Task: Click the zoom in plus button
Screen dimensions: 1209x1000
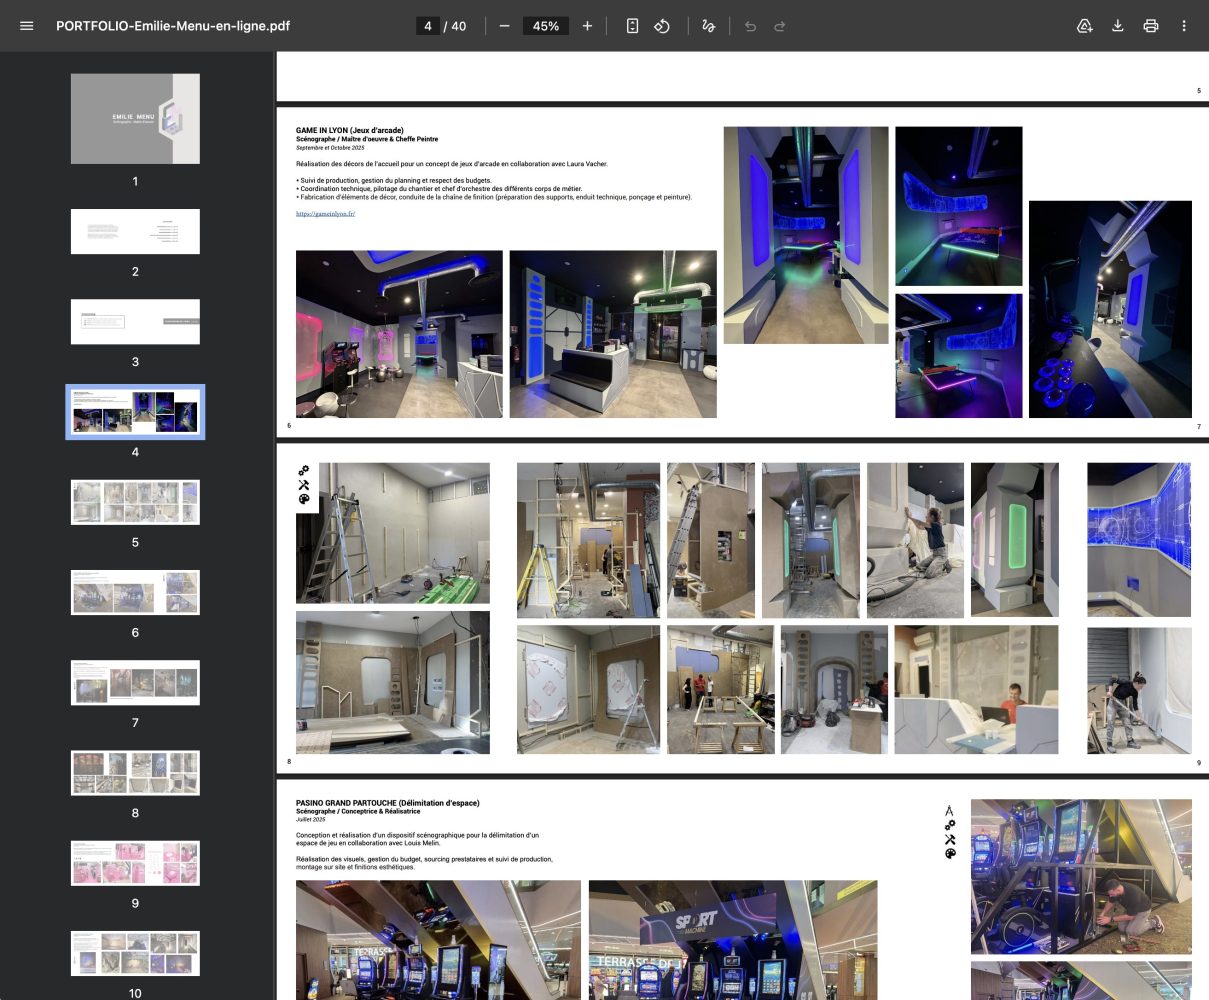Action: click(587, 26)
